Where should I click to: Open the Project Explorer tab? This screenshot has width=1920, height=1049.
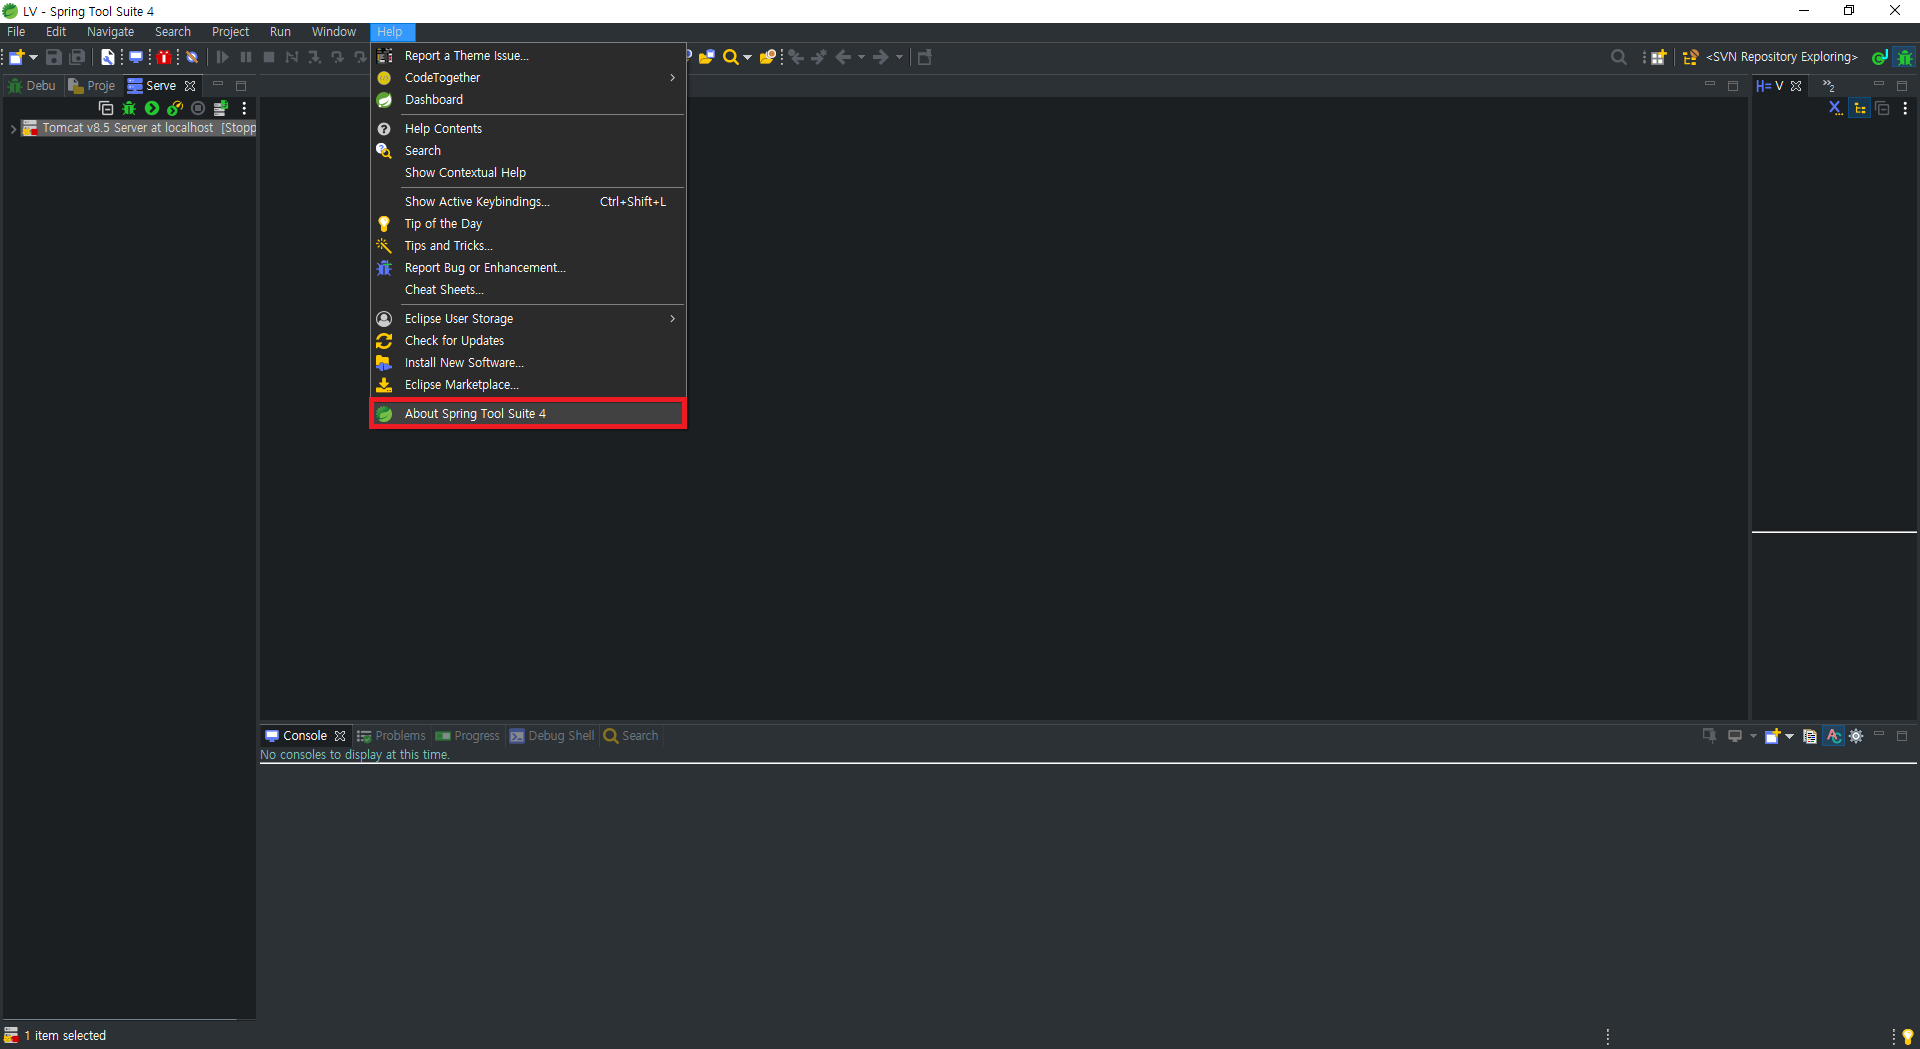tap(92, 86)
